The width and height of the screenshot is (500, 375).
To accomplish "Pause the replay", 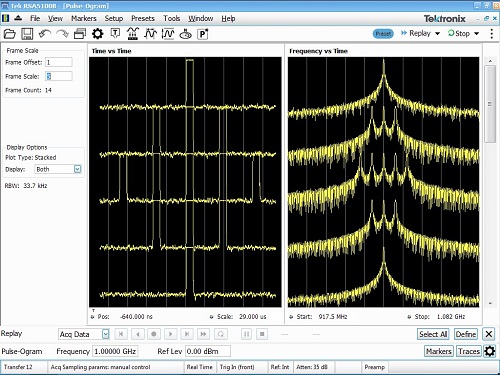I will pyautogui.click(x=246, y=334).
